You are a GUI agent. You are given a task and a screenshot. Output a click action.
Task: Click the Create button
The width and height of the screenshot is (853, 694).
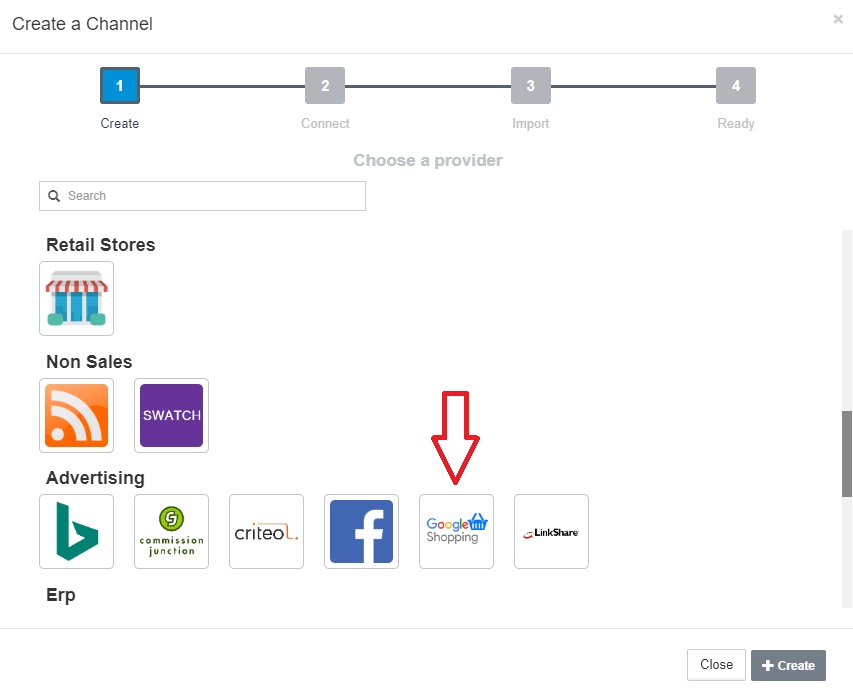788,665
